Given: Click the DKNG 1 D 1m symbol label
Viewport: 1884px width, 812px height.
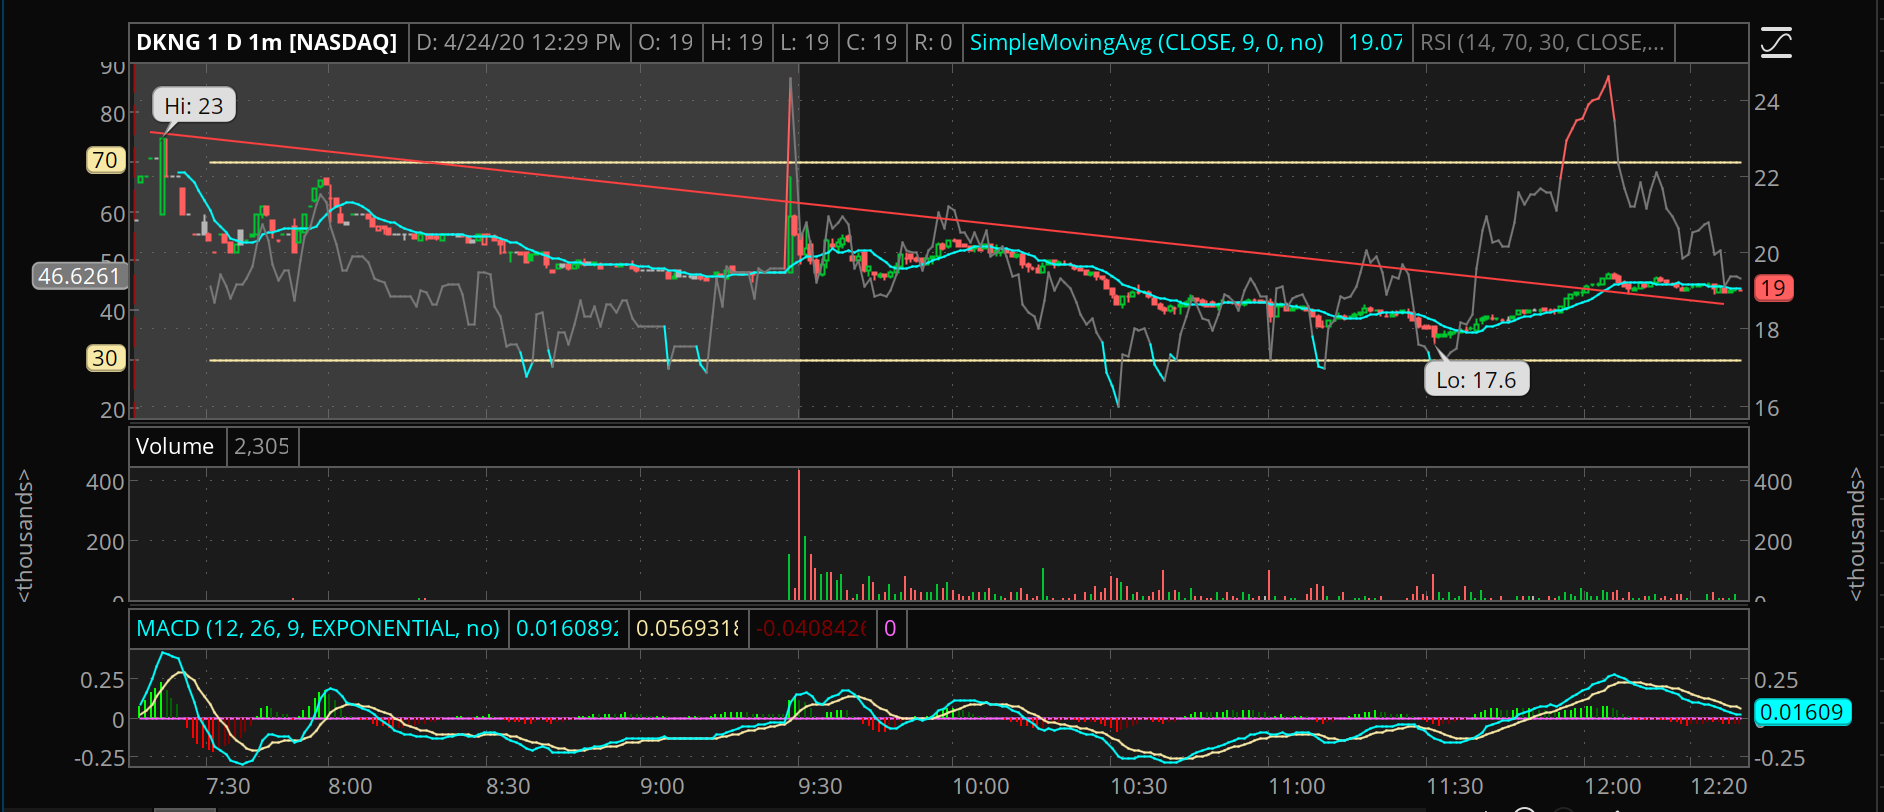Looking at the screenshot, I should point(267,43).
